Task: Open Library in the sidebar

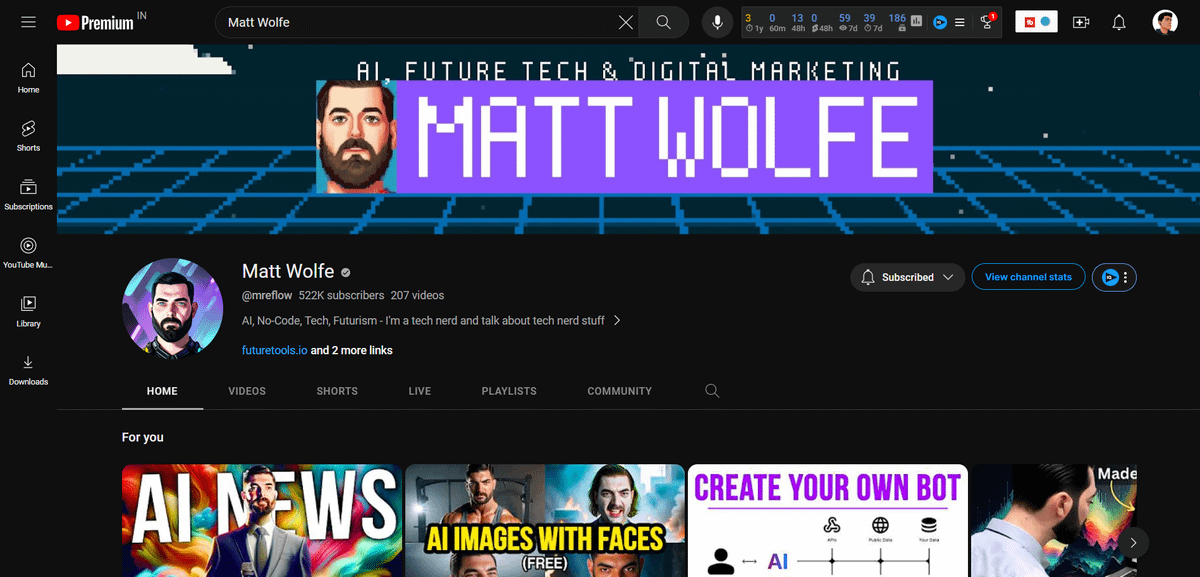Action: pyautogui.click(x=28, y=312)
